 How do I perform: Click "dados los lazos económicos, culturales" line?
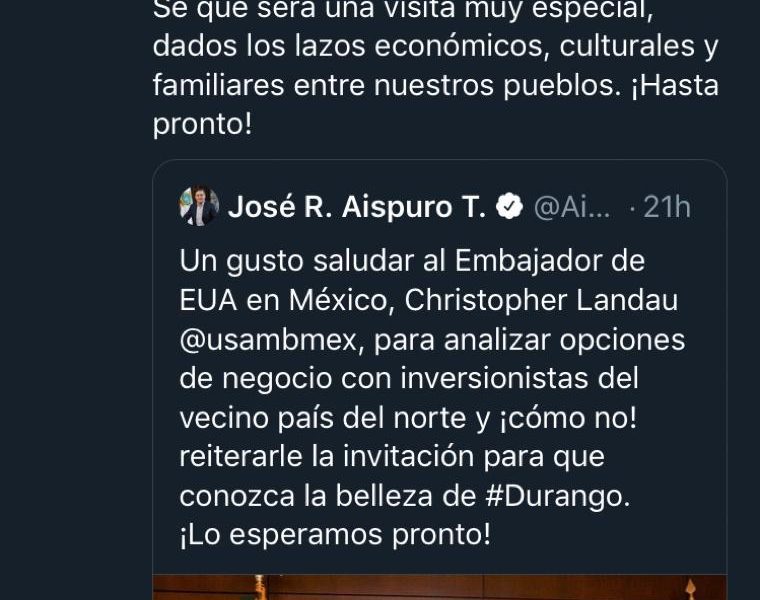pyautogui.click(x=424, y=47)
